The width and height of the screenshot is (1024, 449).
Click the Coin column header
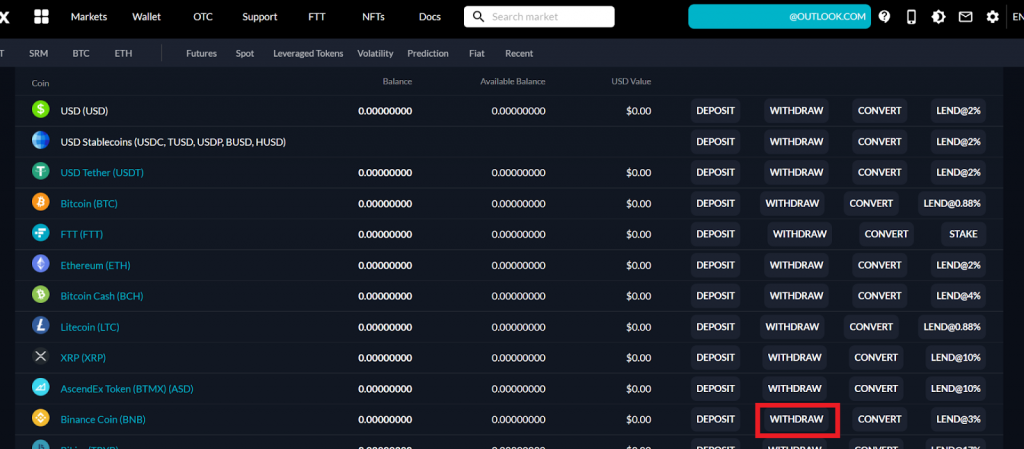[40, 83]
